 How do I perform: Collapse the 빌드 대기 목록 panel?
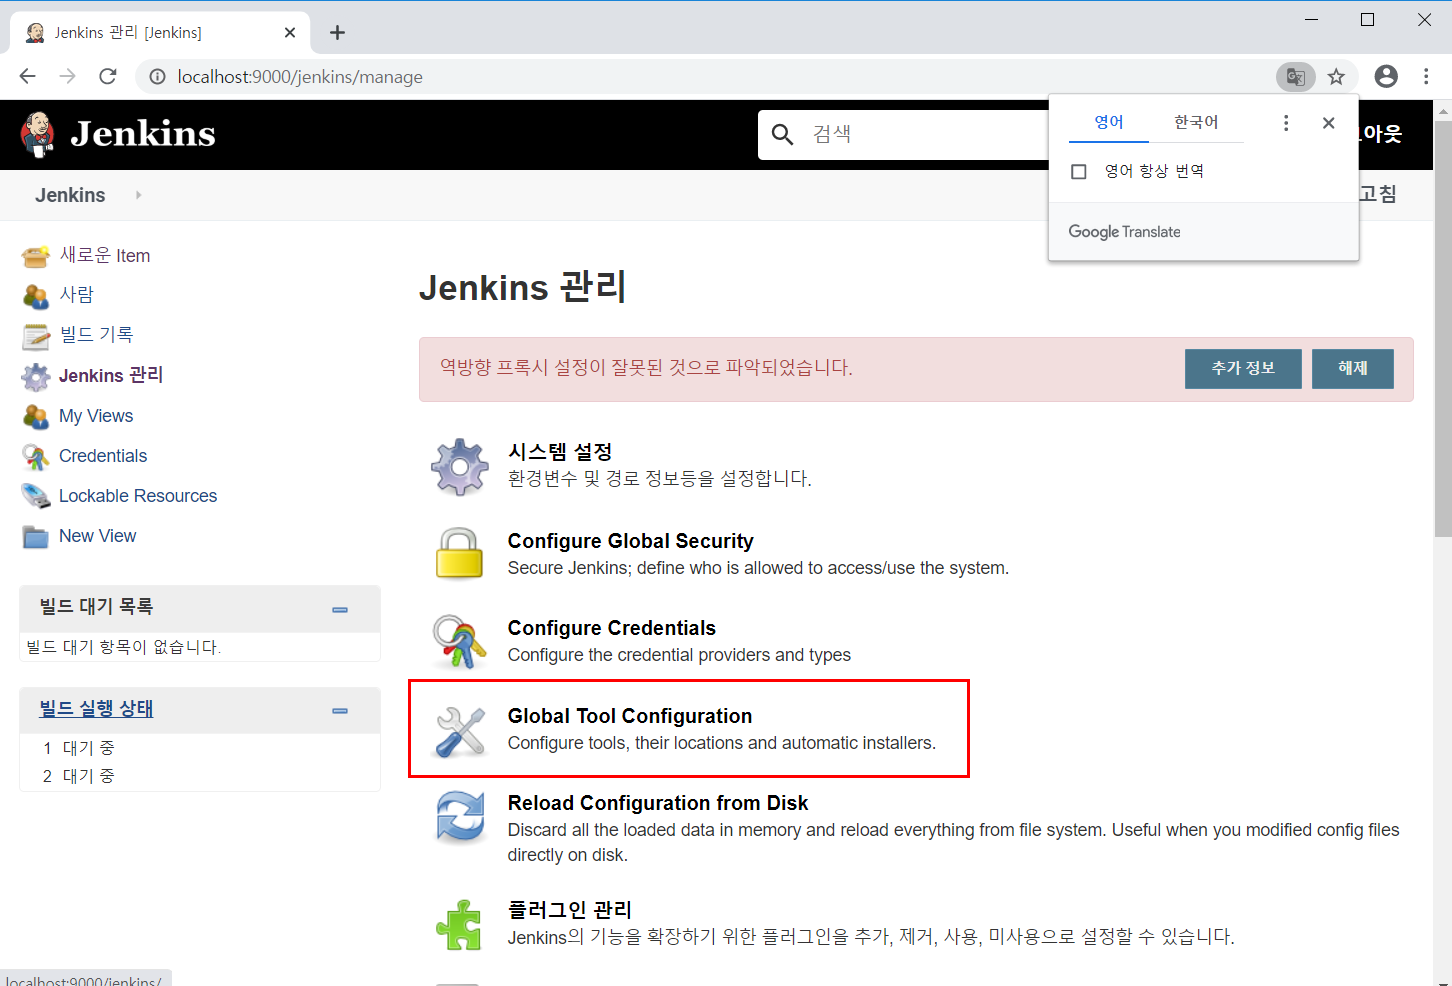pos(340,609)
